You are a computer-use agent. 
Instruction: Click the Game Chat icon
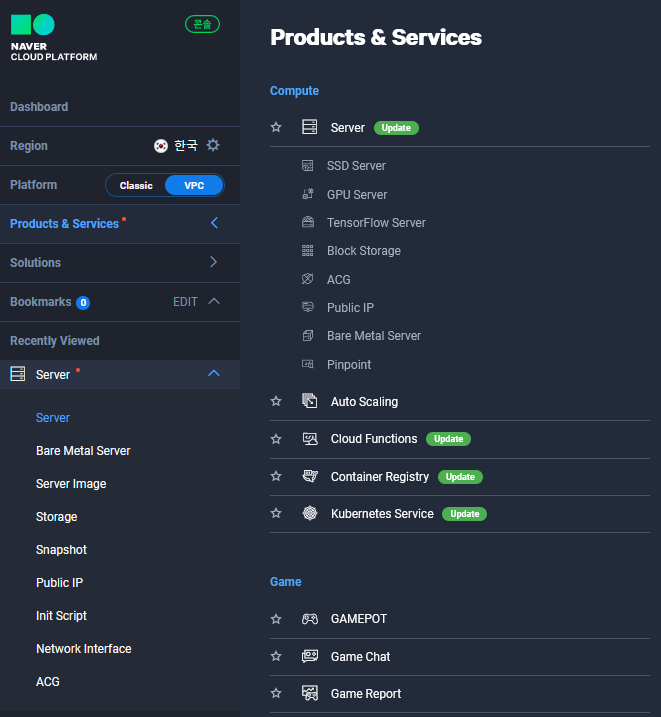coord(310,657)
